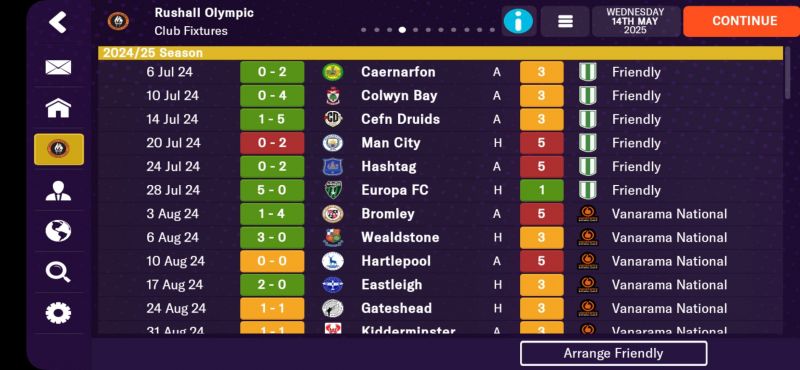Click the Arrange Friendly button
The image size is (800, 370).
[x=613, y=354]
